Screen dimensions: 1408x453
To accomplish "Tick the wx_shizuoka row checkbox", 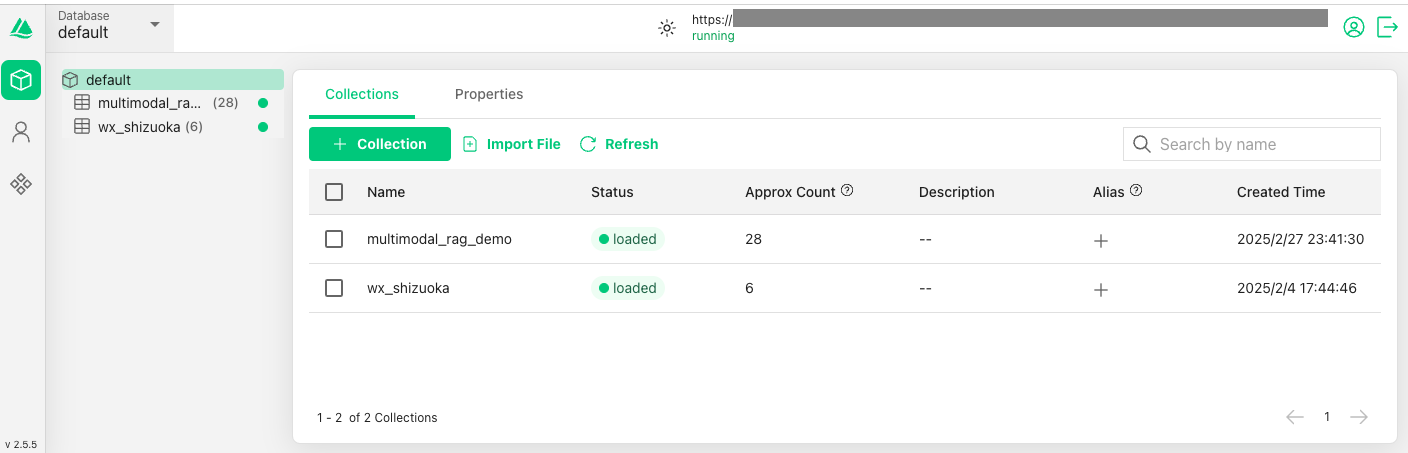I will [334, 288].
